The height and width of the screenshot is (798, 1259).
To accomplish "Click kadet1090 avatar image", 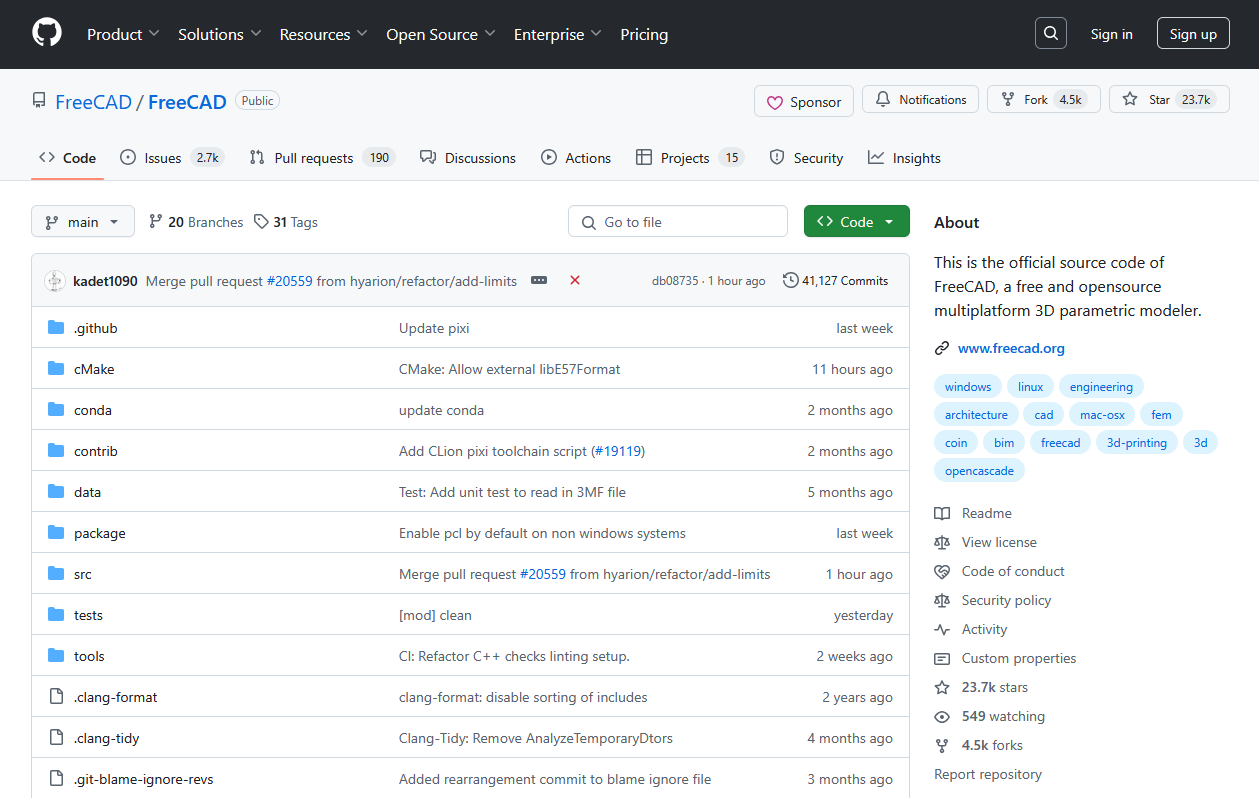I will tap(55, 281).
